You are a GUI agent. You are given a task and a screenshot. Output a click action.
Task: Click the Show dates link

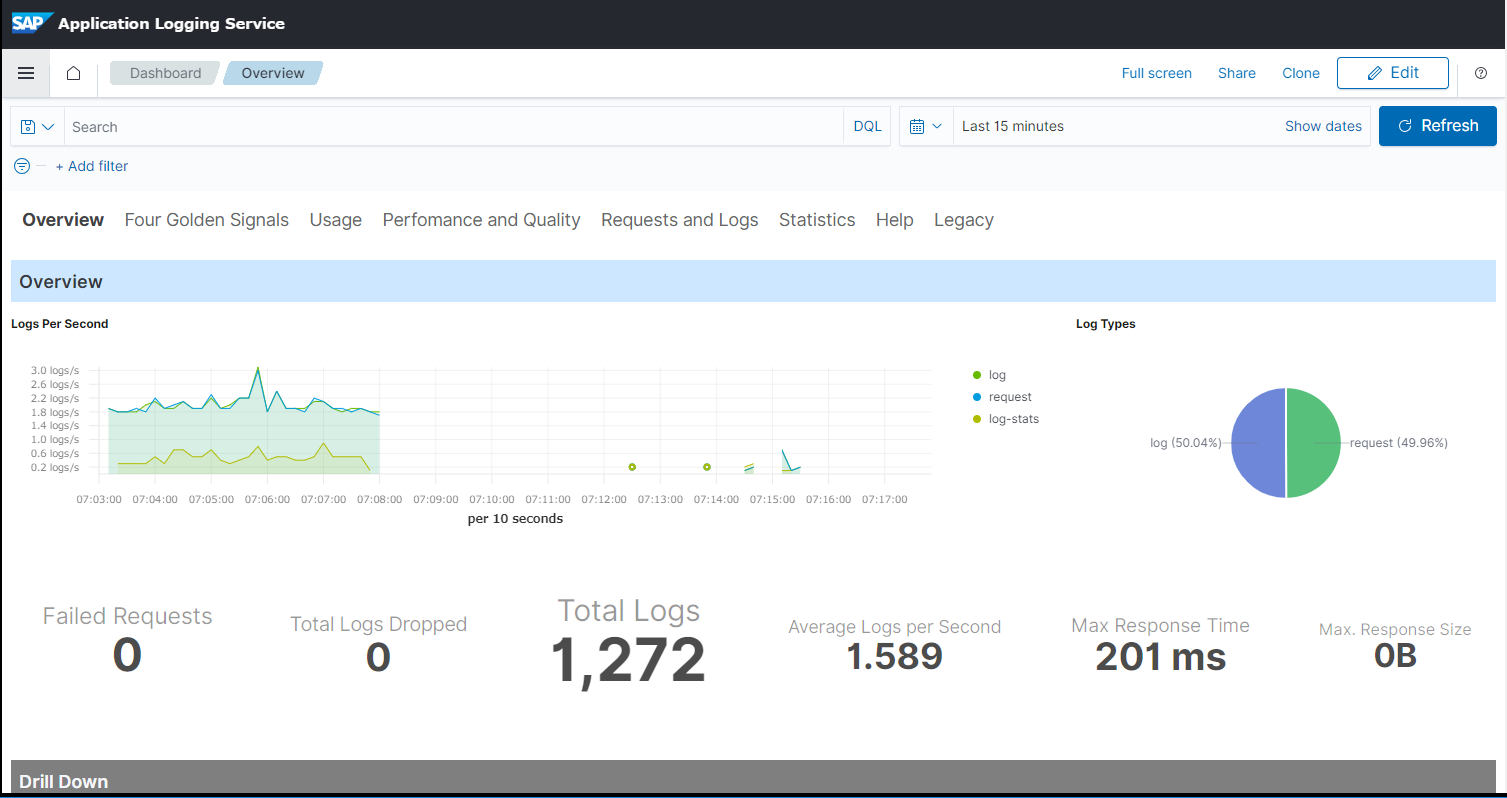pos(1323,127)
